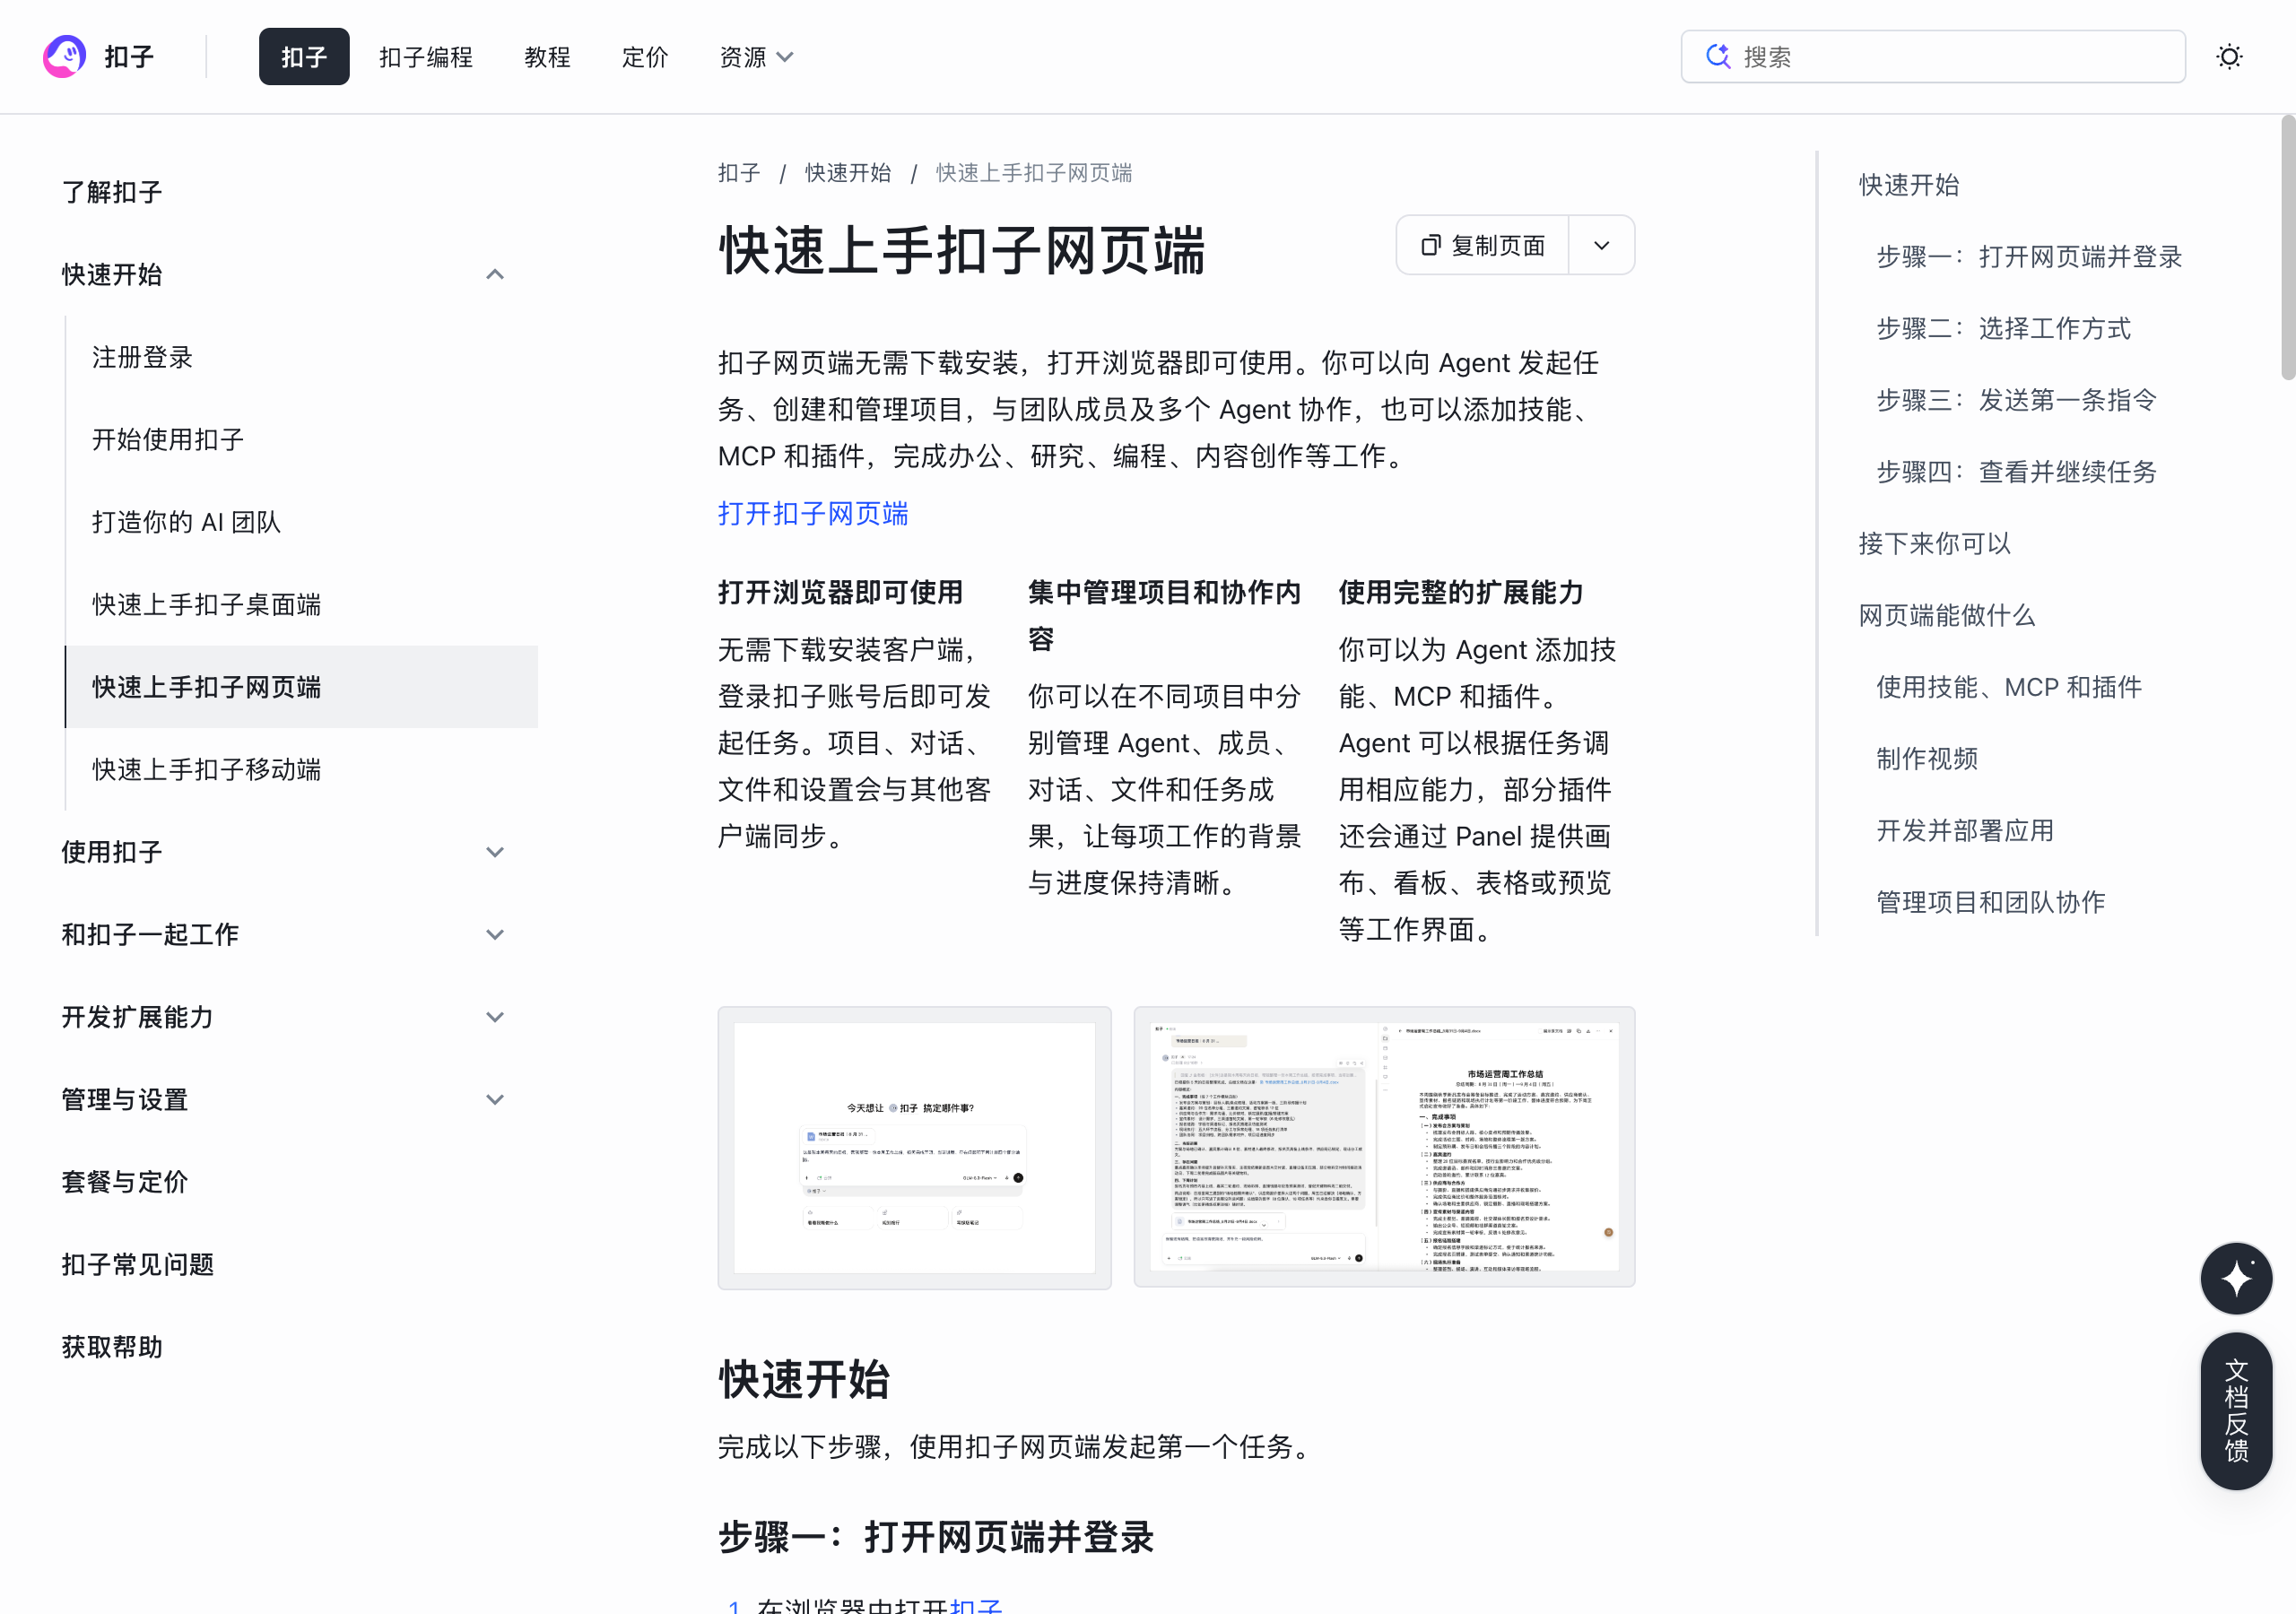Viewport: 2296px width, 1614px height.
Task: Open the 获取帮助 sidebar item
Action: click(112, 1347)
